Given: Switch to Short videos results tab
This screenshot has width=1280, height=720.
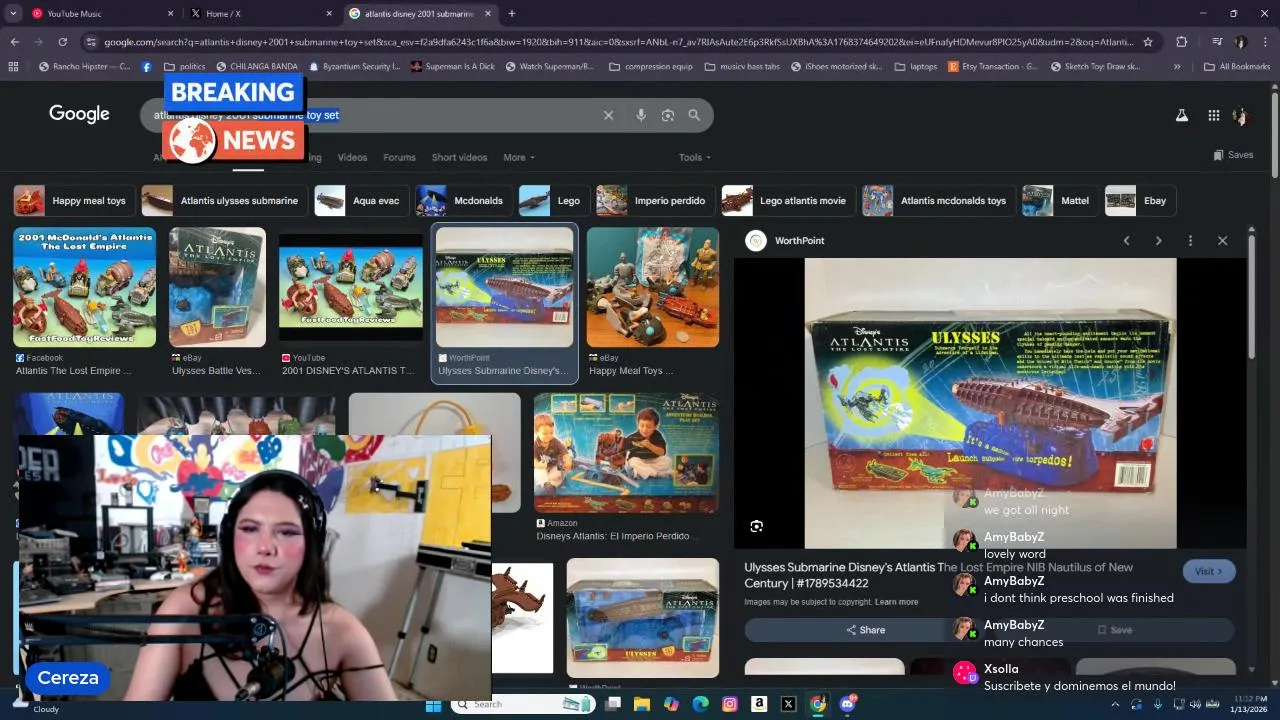Looking at the screenshot, I should click(x=459, y=157).
